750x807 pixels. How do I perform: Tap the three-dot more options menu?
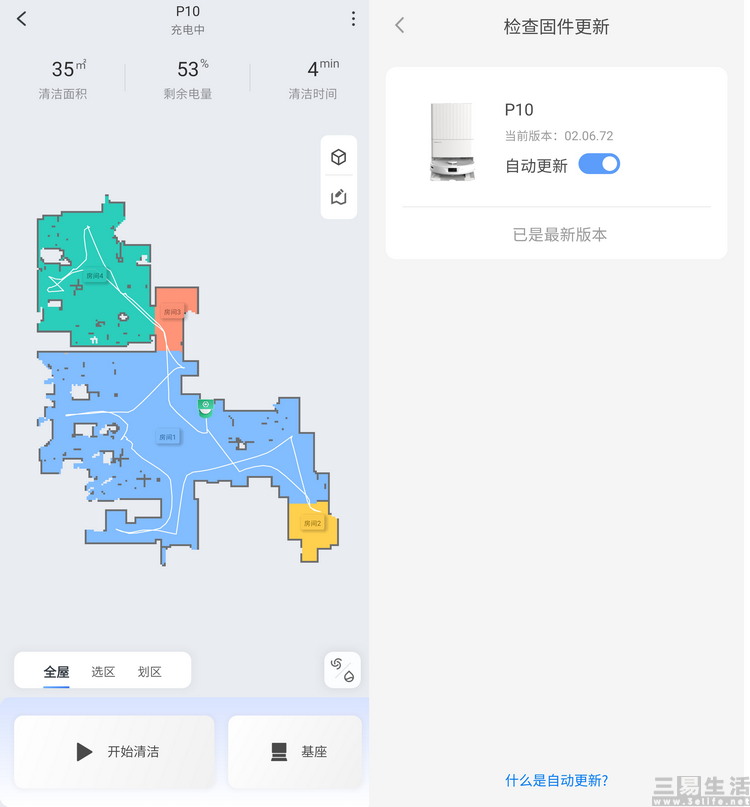point(353,19)
